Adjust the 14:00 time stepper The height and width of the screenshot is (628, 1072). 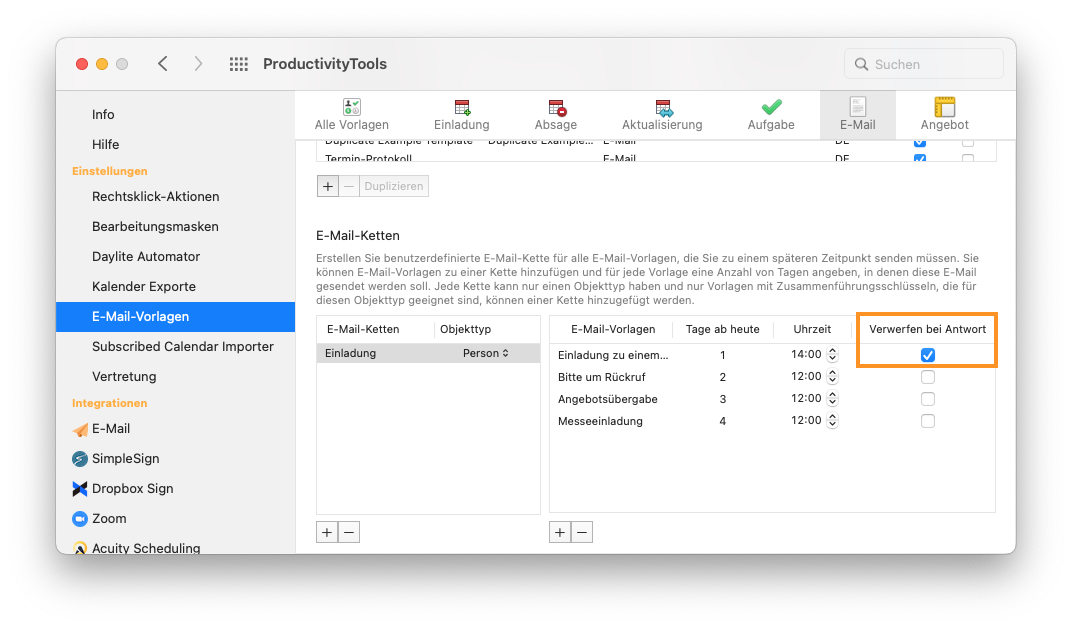(832, 355)
